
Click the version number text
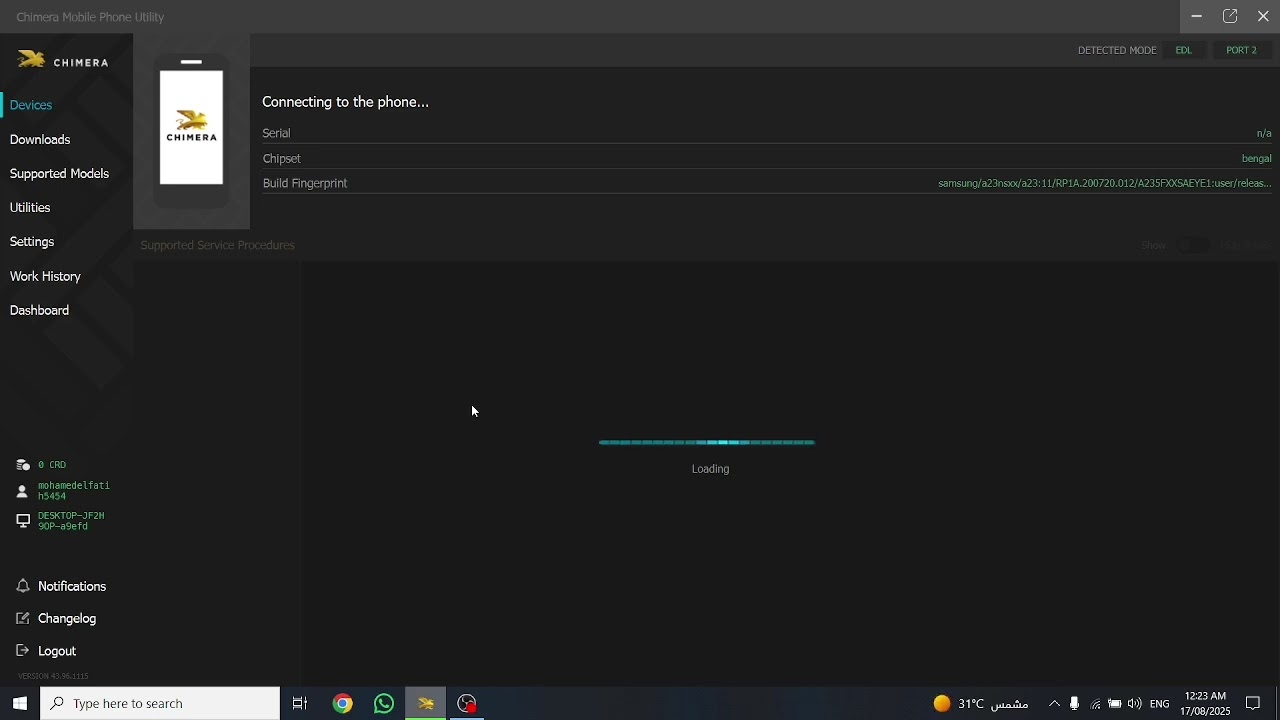[53, 677]
